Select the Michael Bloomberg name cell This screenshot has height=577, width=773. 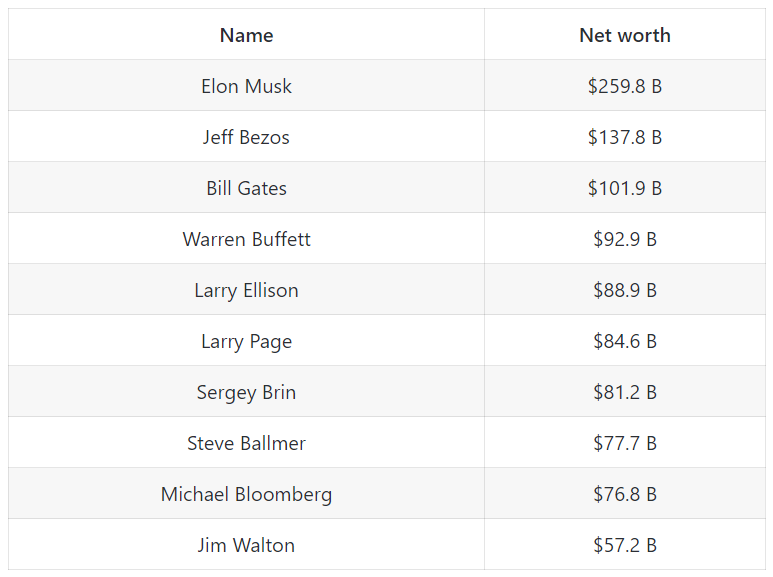click(246, 494)
